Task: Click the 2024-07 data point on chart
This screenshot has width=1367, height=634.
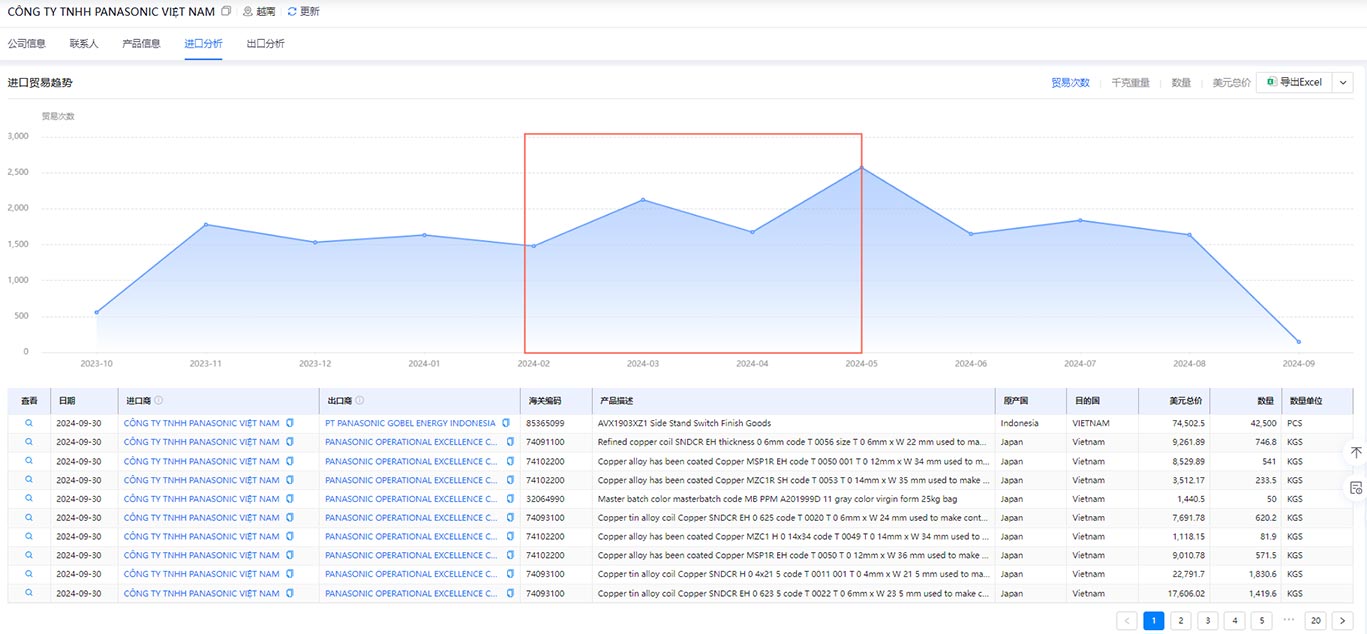Action: coord(1080,220)
